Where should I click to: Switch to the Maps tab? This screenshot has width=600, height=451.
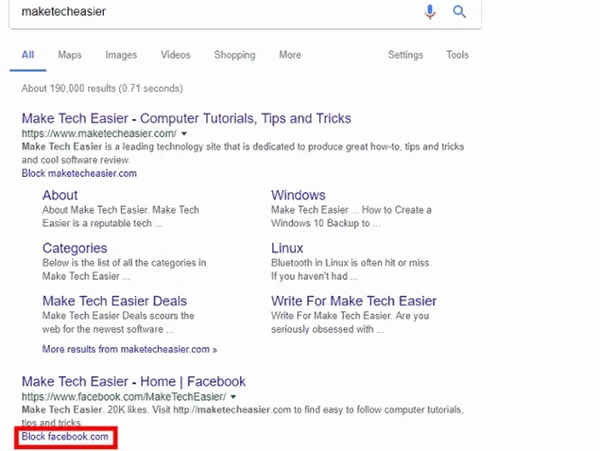point(70,55)
